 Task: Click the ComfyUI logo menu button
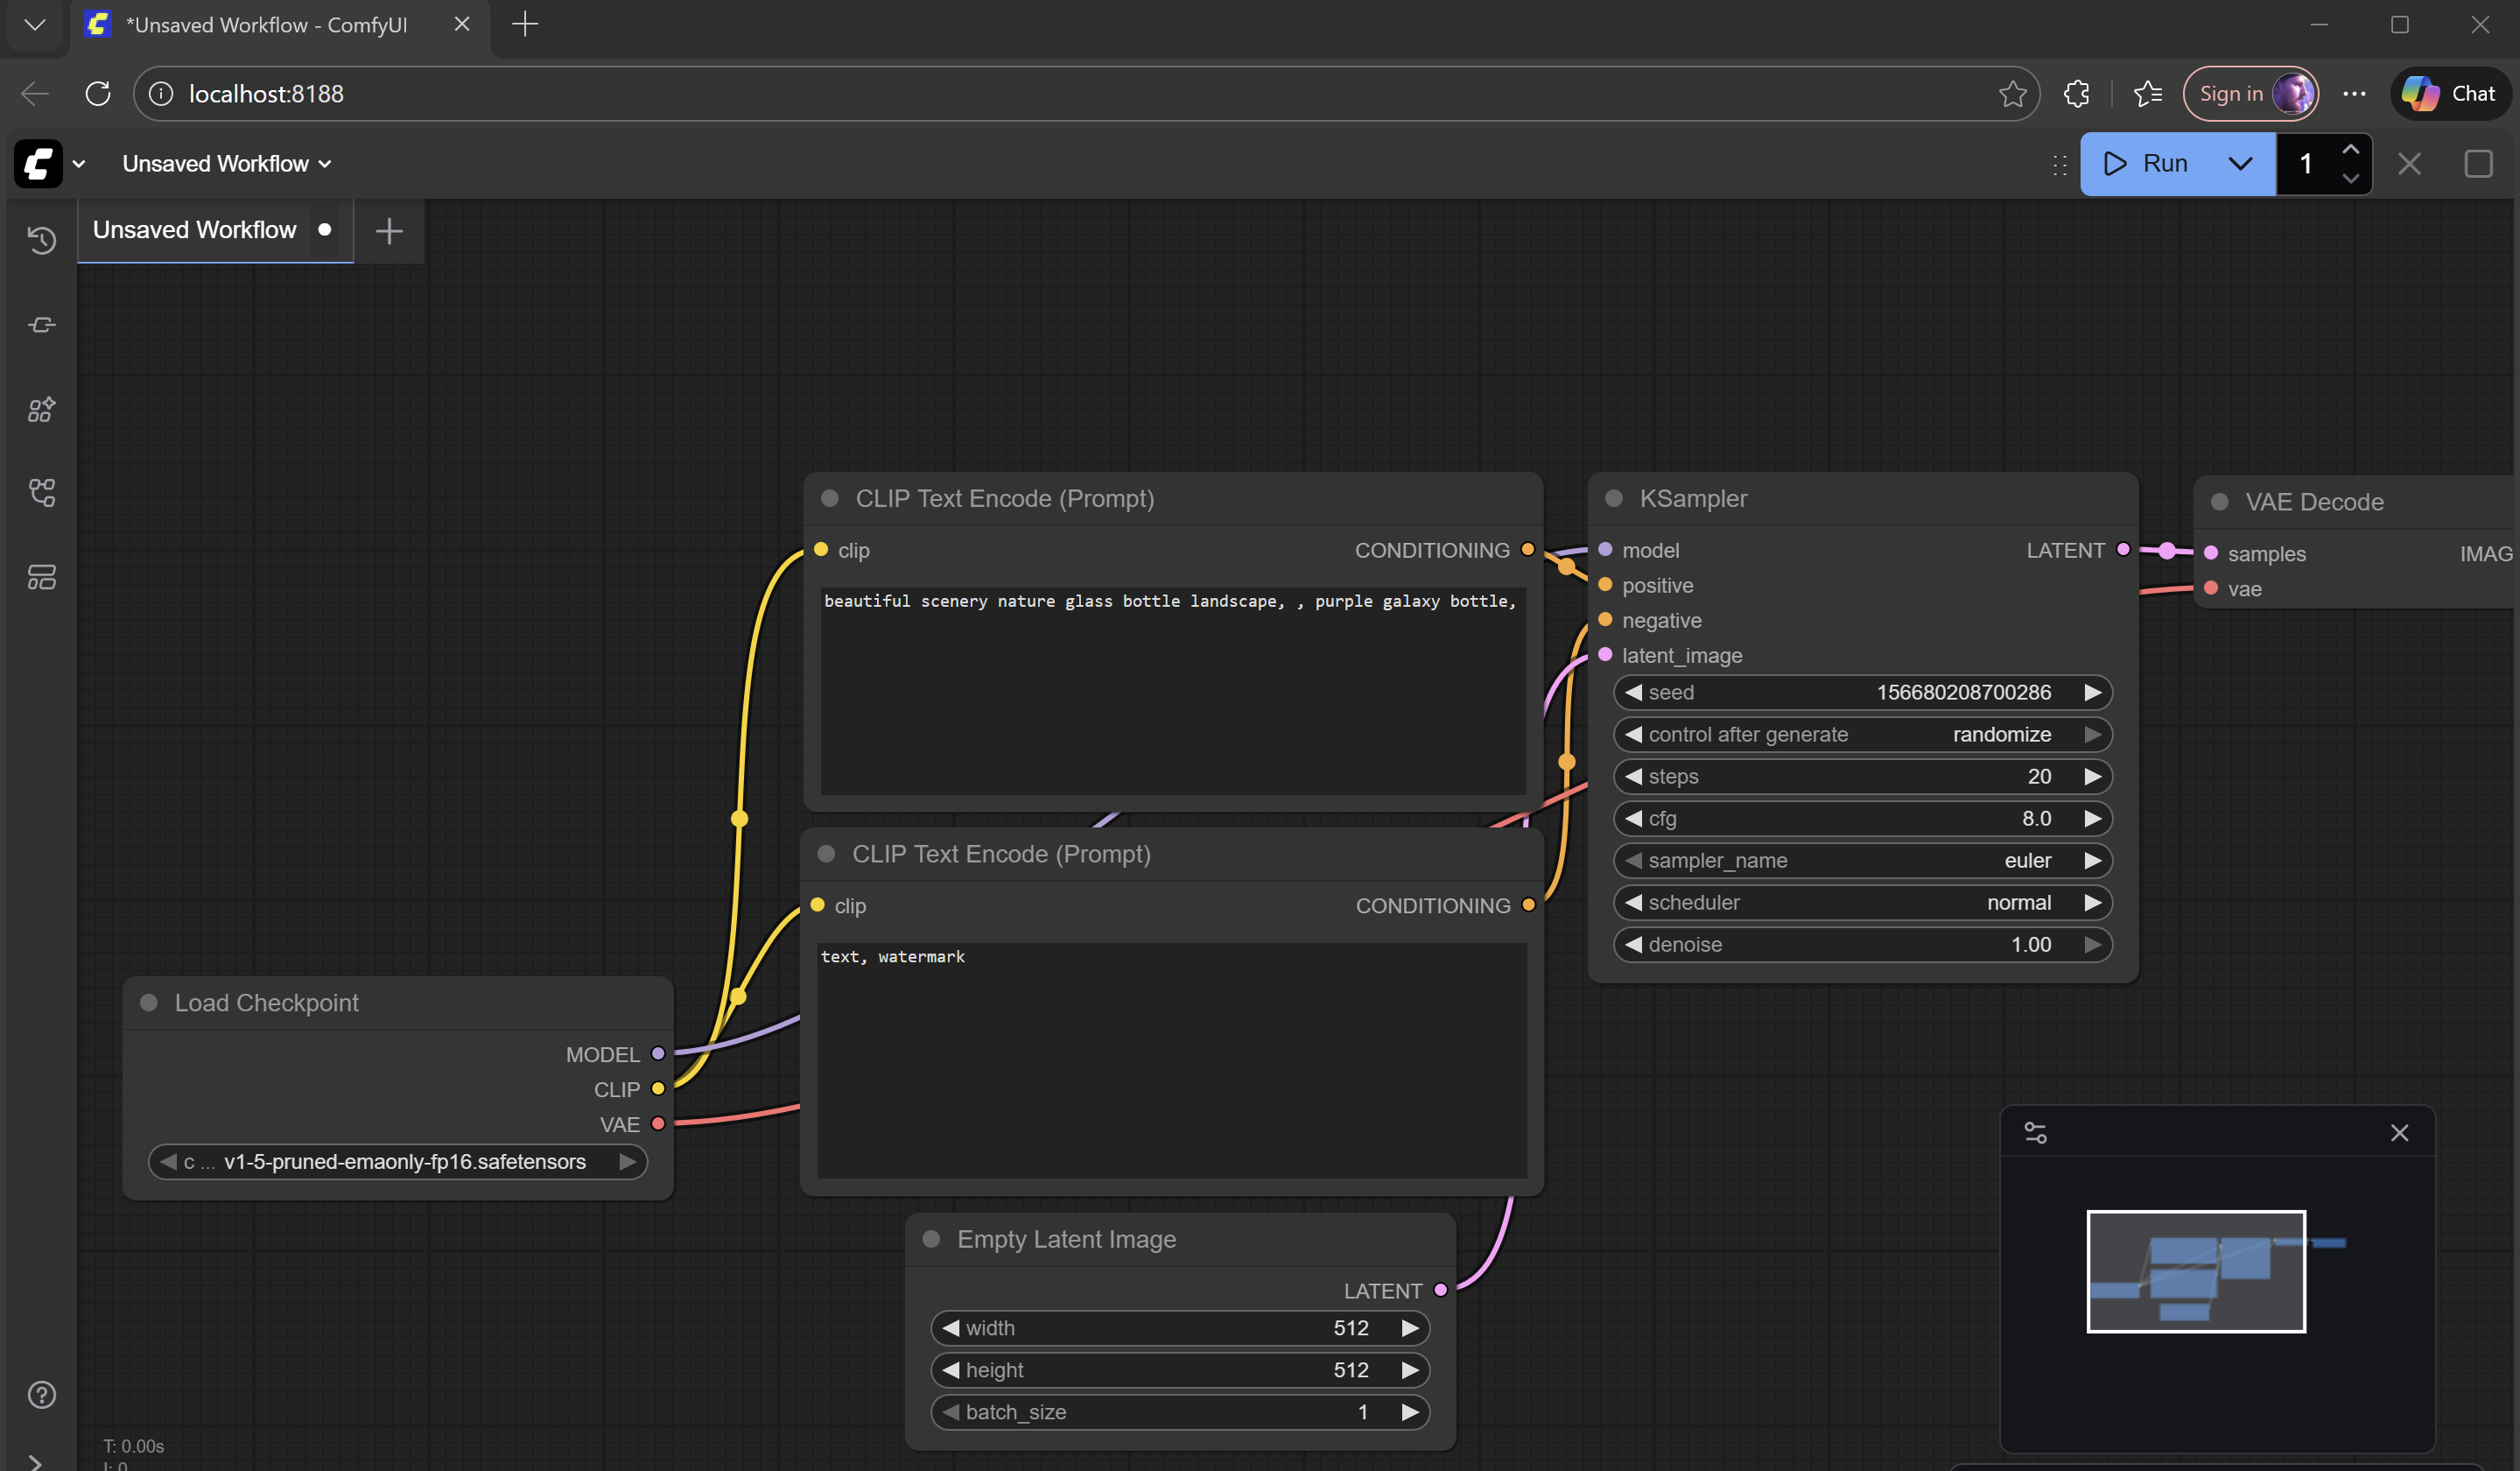tap(39, 164)
